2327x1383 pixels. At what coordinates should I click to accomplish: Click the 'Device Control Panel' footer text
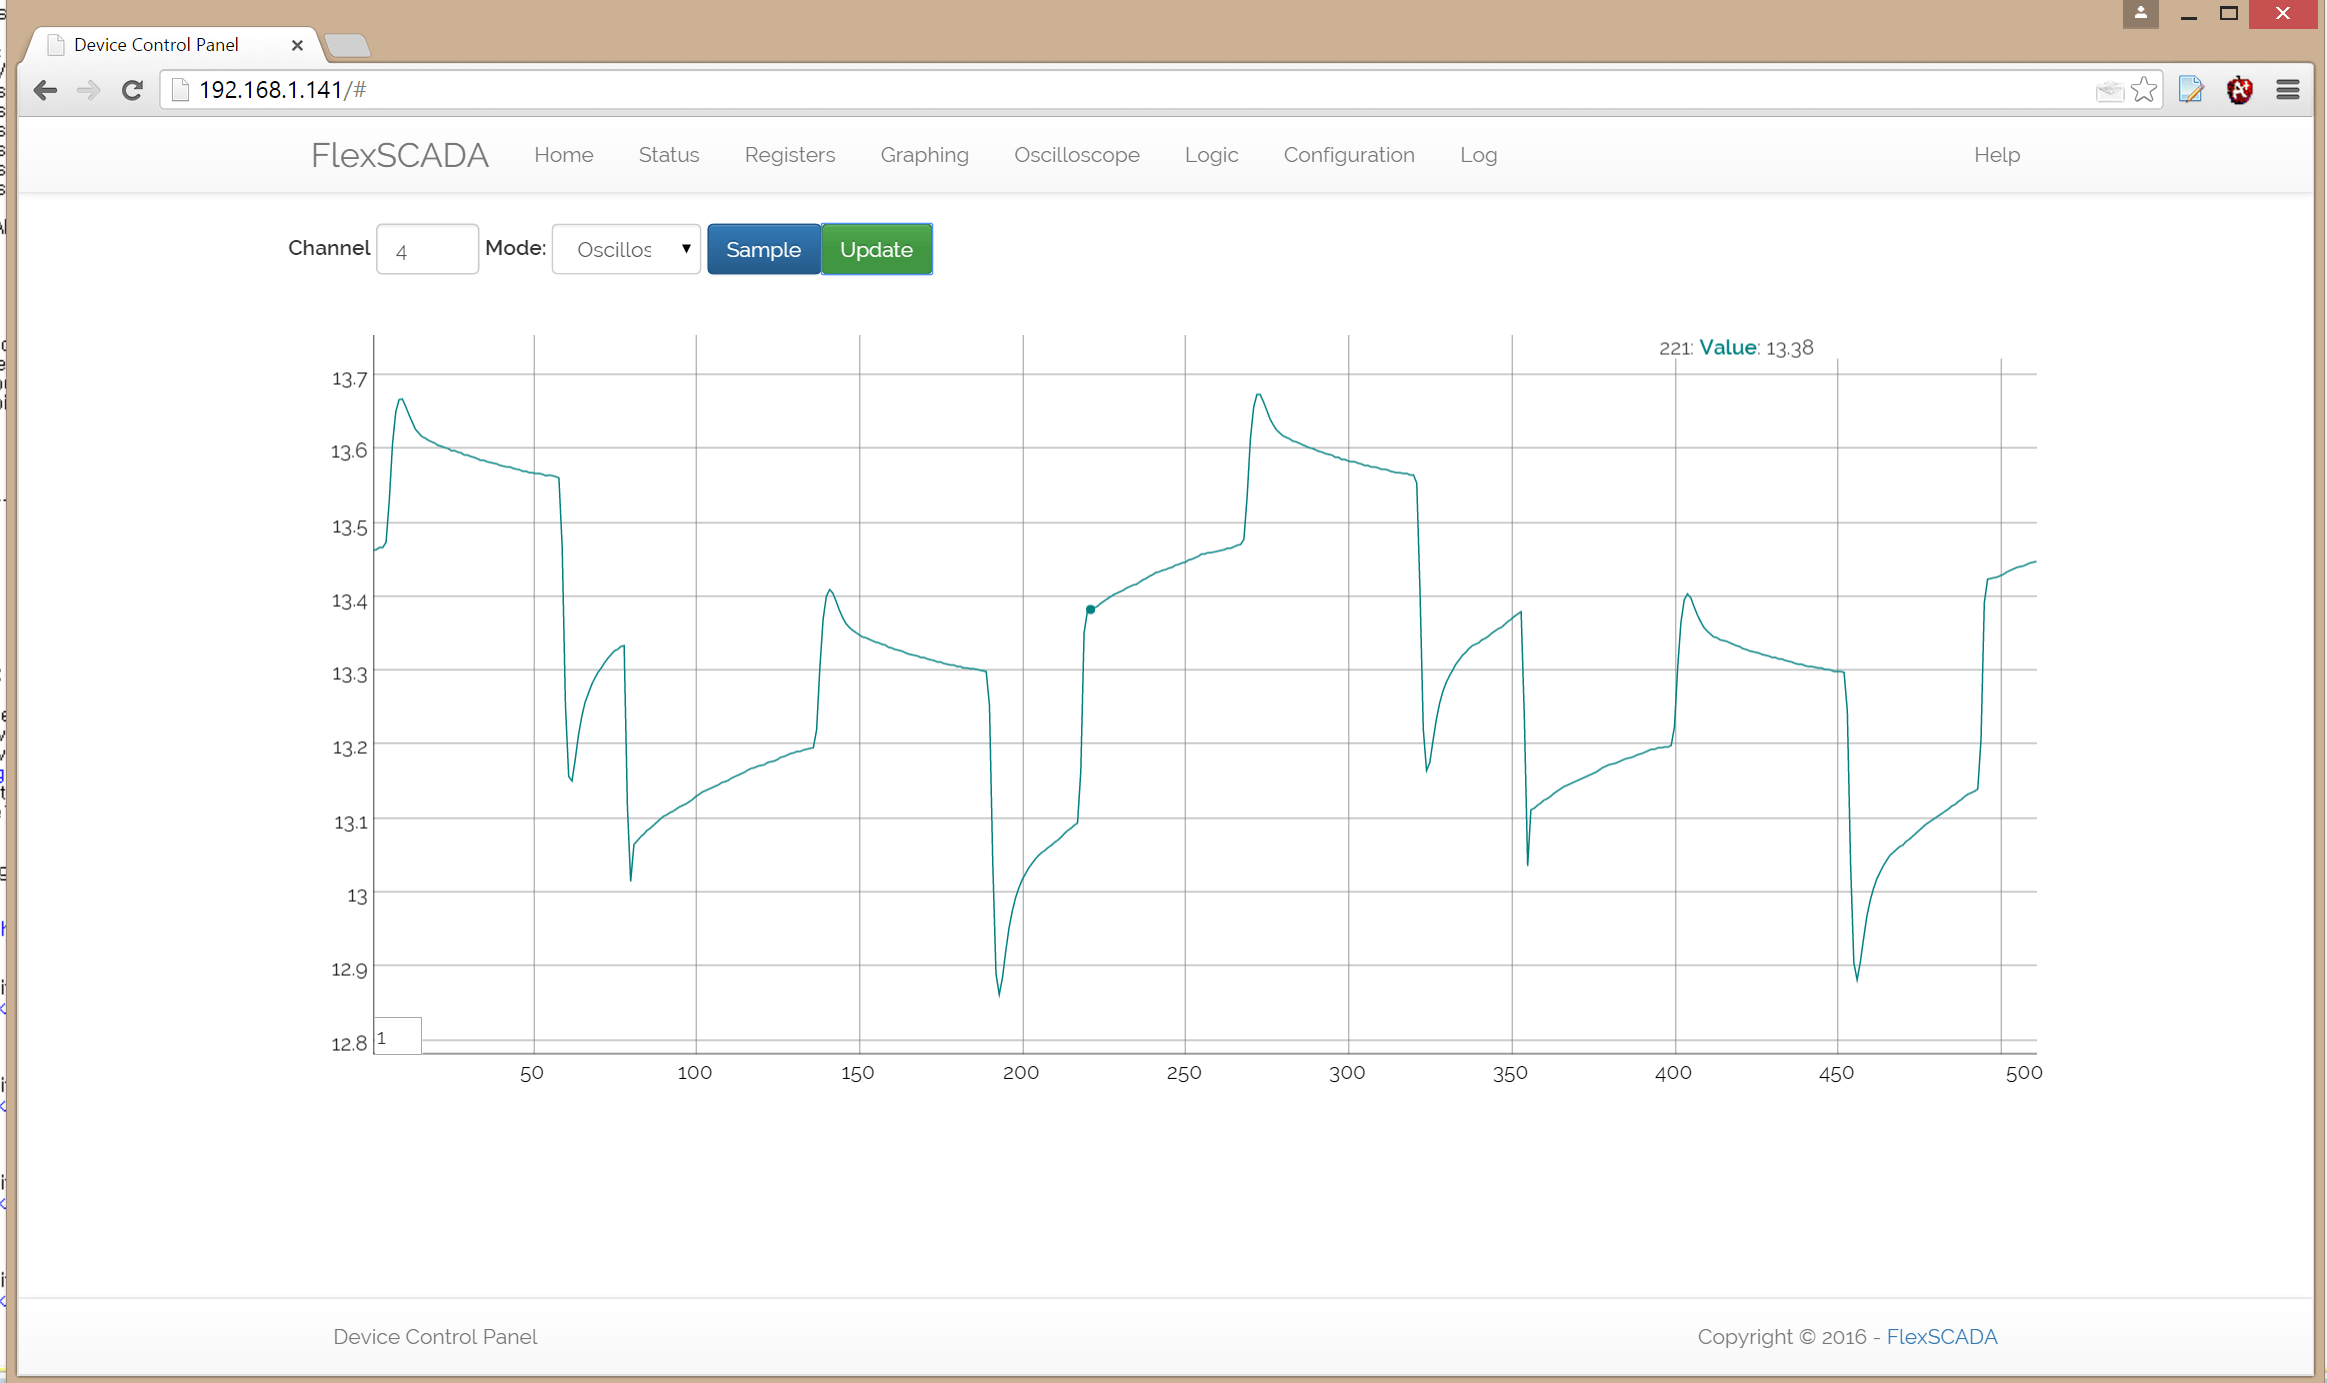click(x=435, y=1337)
